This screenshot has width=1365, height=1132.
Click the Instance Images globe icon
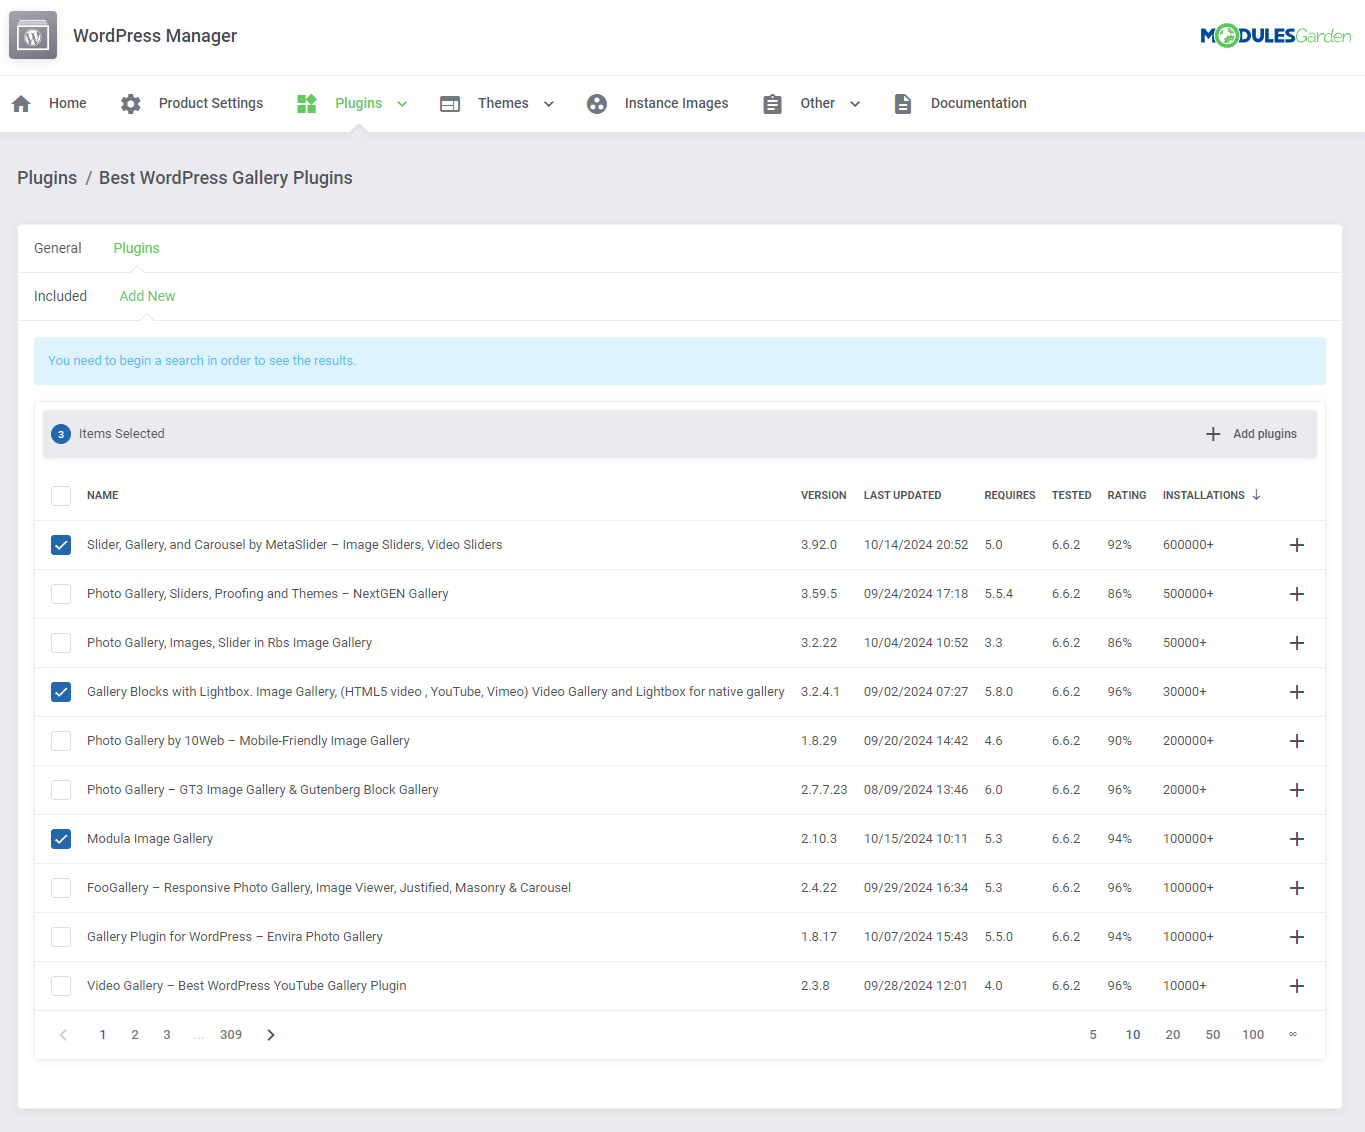tap(597, 103)
